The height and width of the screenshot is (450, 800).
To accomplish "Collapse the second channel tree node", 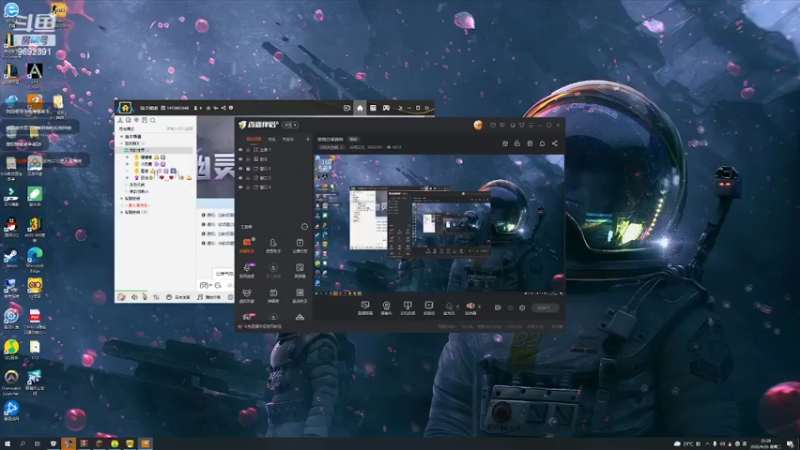I will click(121, 143).
